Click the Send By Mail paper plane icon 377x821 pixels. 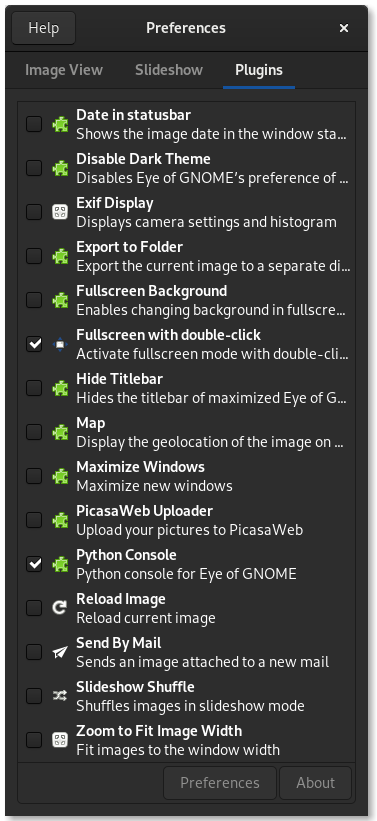click(60, 652)
